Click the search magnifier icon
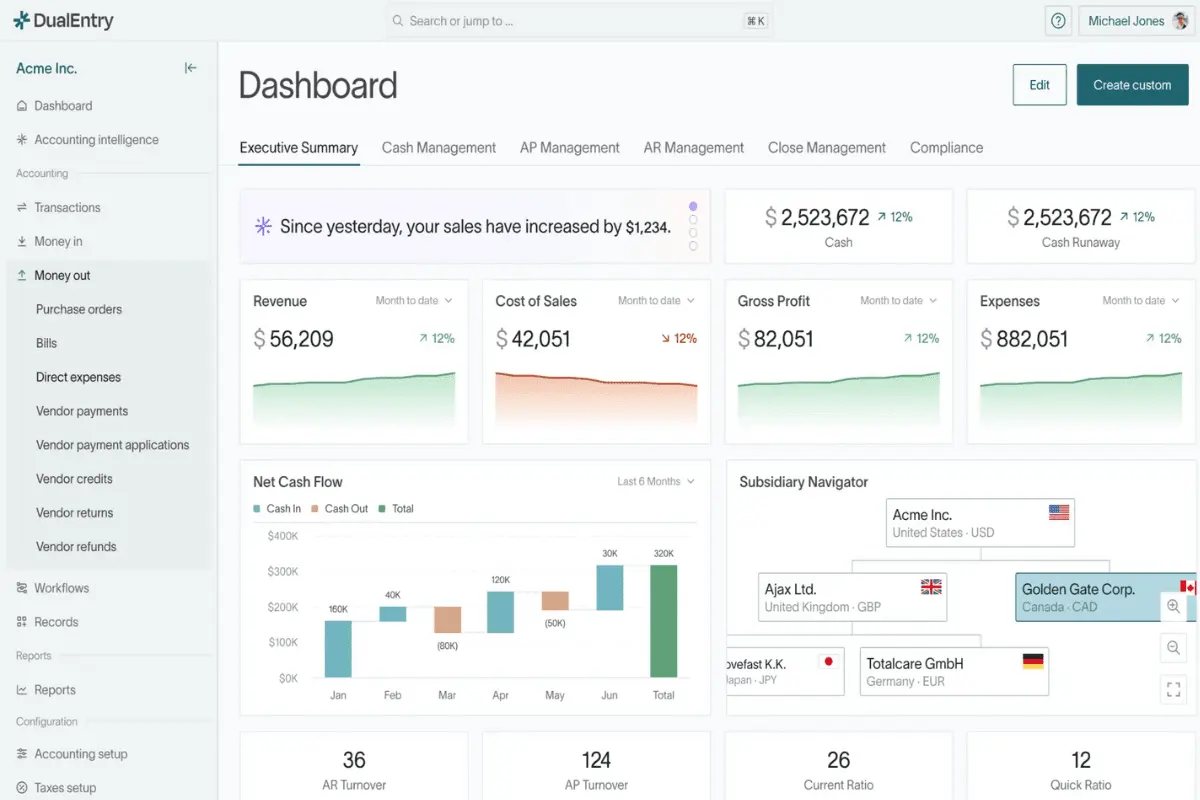Image resolution: width=1200 pixels, height=800 pixels. [398, 21]
